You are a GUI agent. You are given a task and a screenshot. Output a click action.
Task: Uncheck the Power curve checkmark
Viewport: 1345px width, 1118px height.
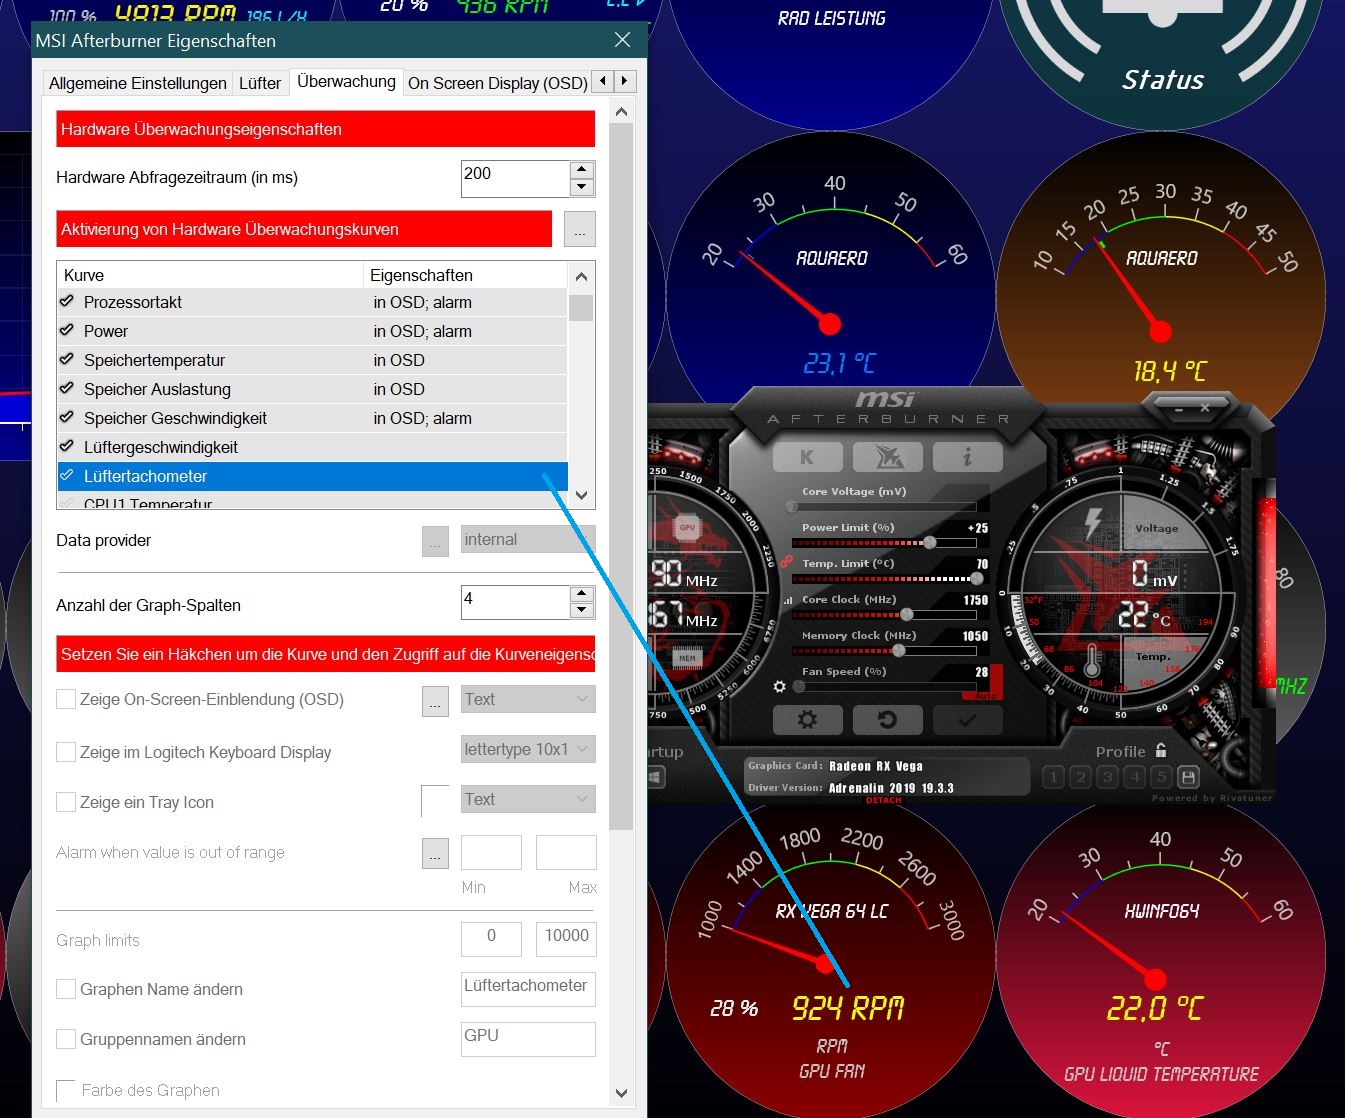[x=67, y=330]
